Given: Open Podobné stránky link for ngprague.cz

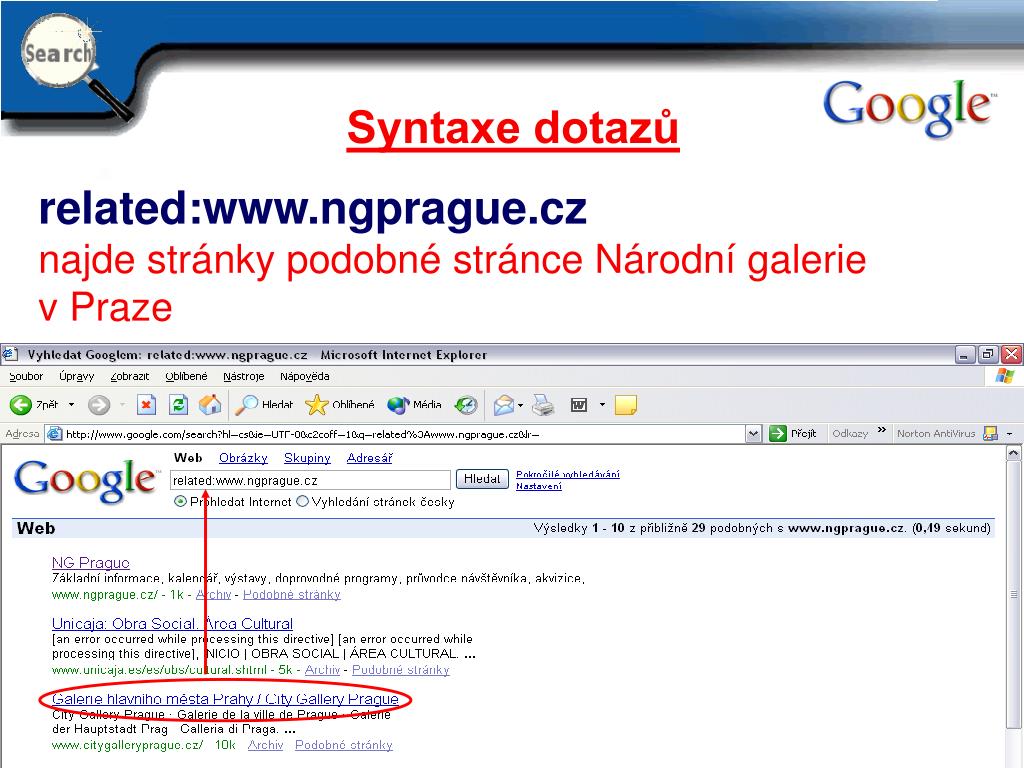Looking at the screenshot, I should coord(291,594).
